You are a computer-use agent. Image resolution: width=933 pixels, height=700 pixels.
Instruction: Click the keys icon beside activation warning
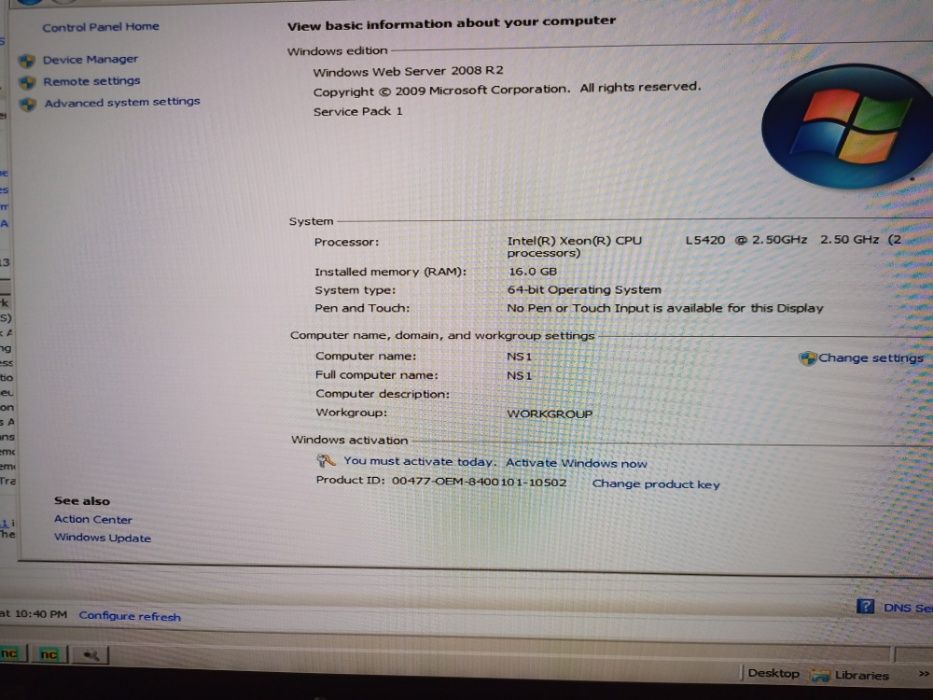tap(325, 461)
